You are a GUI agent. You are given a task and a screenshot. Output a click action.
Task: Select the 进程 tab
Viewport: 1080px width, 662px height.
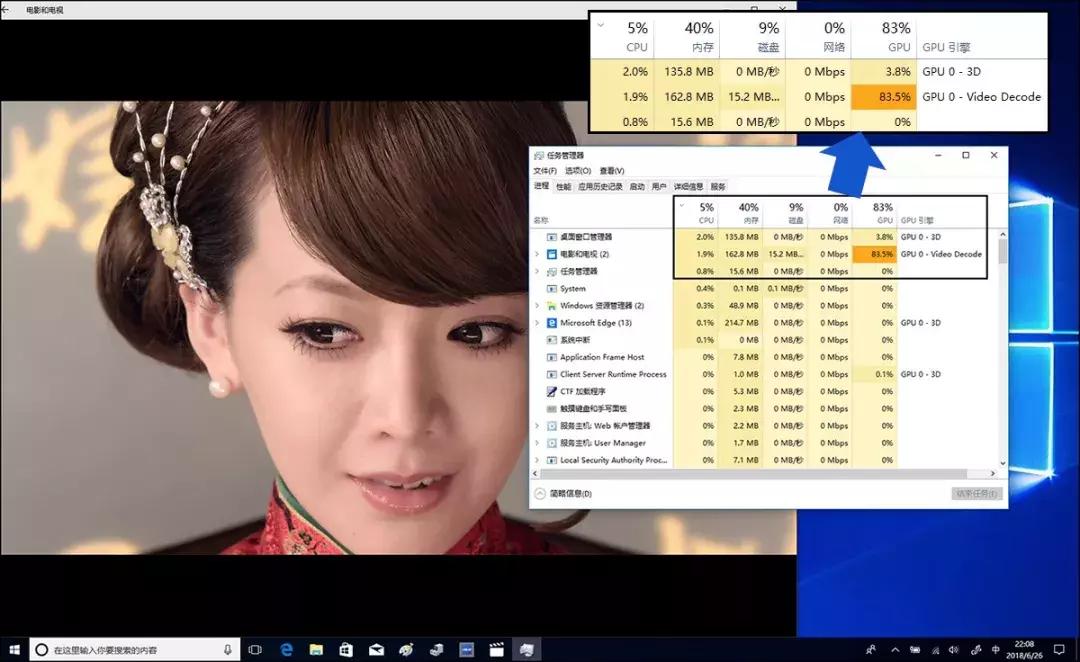(x=541, y=186)
